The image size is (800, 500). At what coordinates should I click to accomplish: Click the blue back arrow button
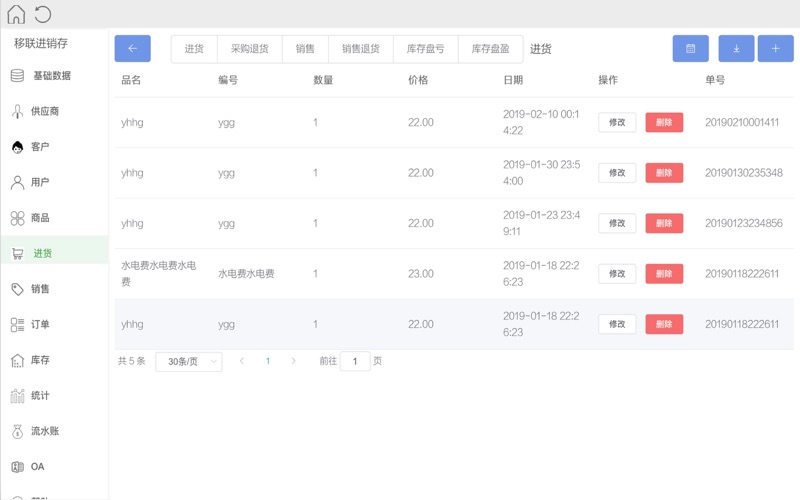133,48
